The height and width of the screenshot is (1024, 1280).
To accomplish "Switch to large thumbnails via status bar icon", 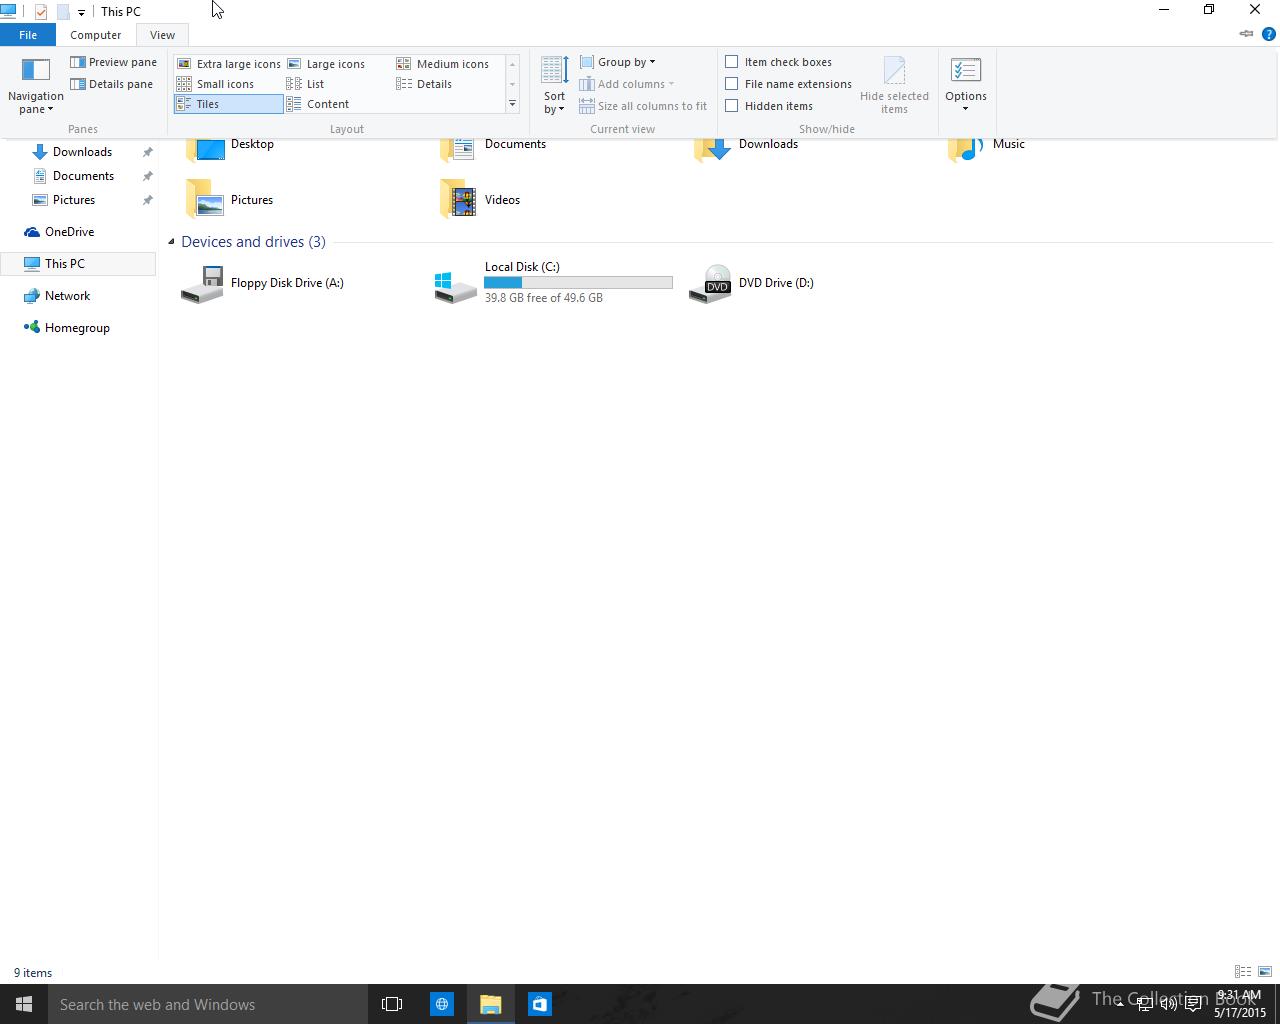I will tap(1265, 972).
